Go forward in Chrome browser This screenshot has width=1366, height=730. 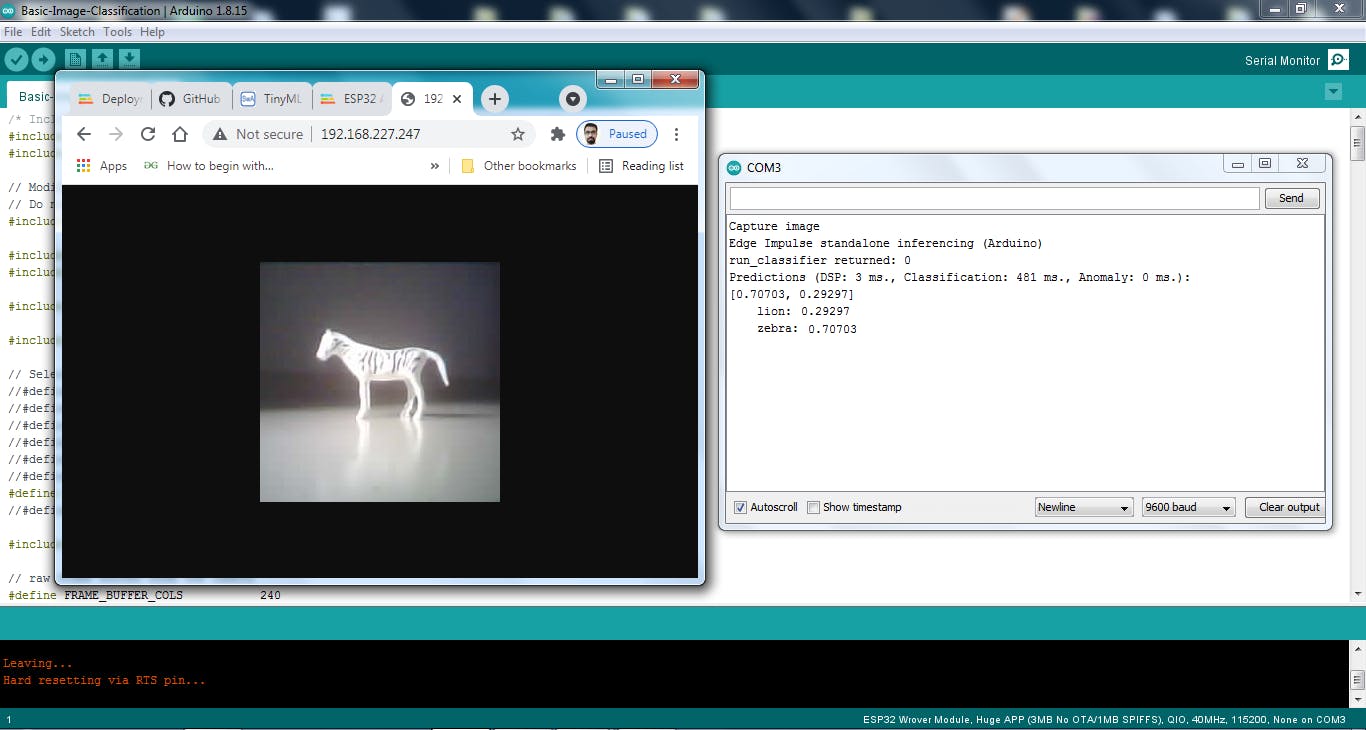point(116,134)
